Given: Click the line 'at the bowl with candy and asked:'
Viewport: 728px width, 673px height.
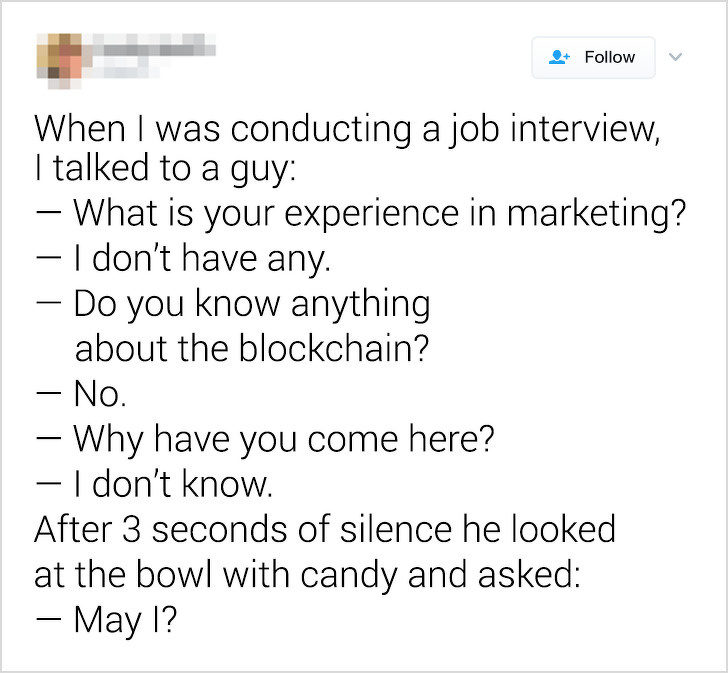Looking at the screenshot, I should pyautogui.click(x=307, y=575).
